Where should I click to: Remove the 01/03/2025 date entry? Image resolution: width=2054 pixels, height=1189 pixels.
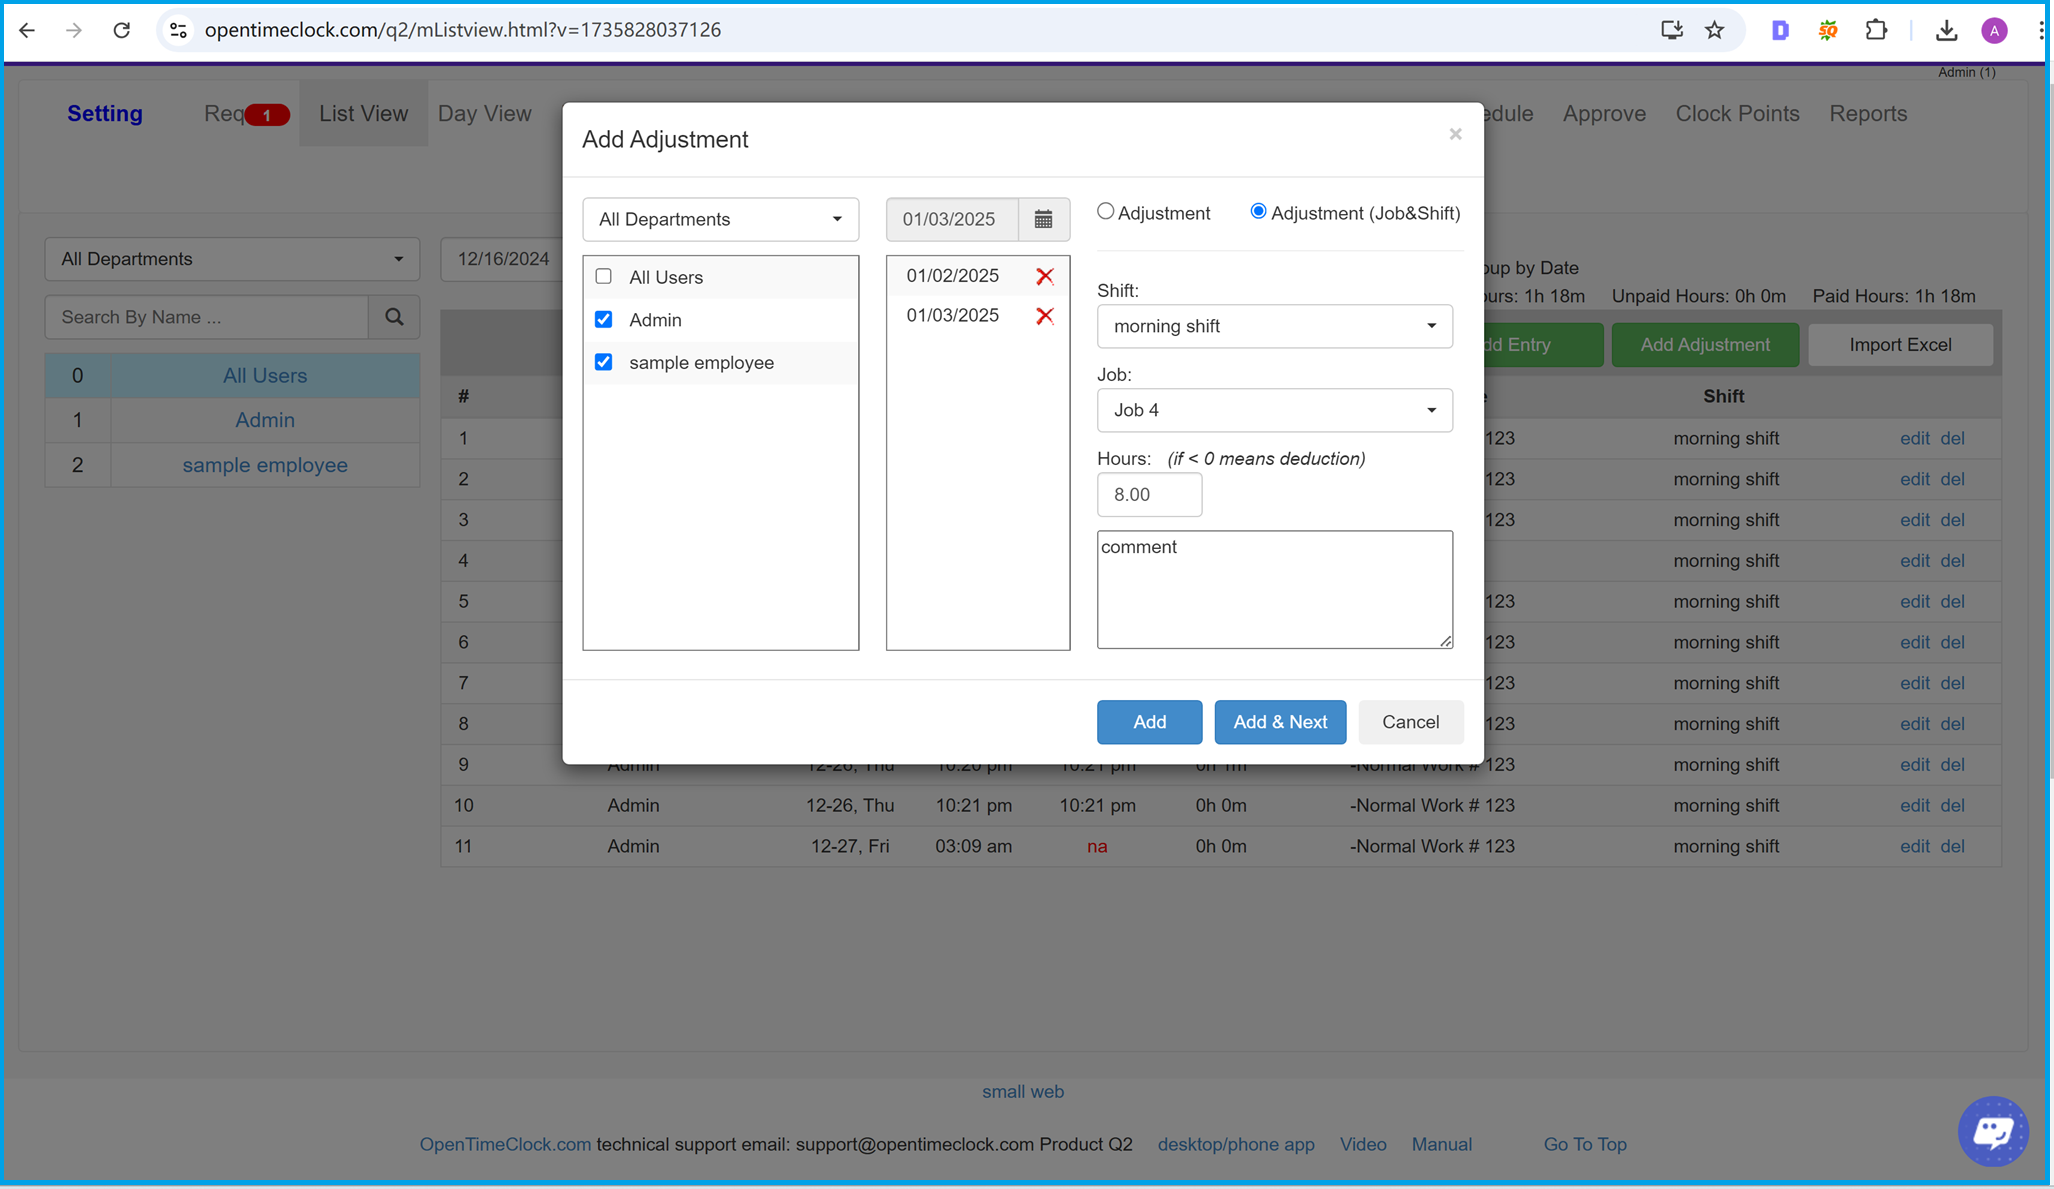pyautogui.click(x=1045, y=316)
